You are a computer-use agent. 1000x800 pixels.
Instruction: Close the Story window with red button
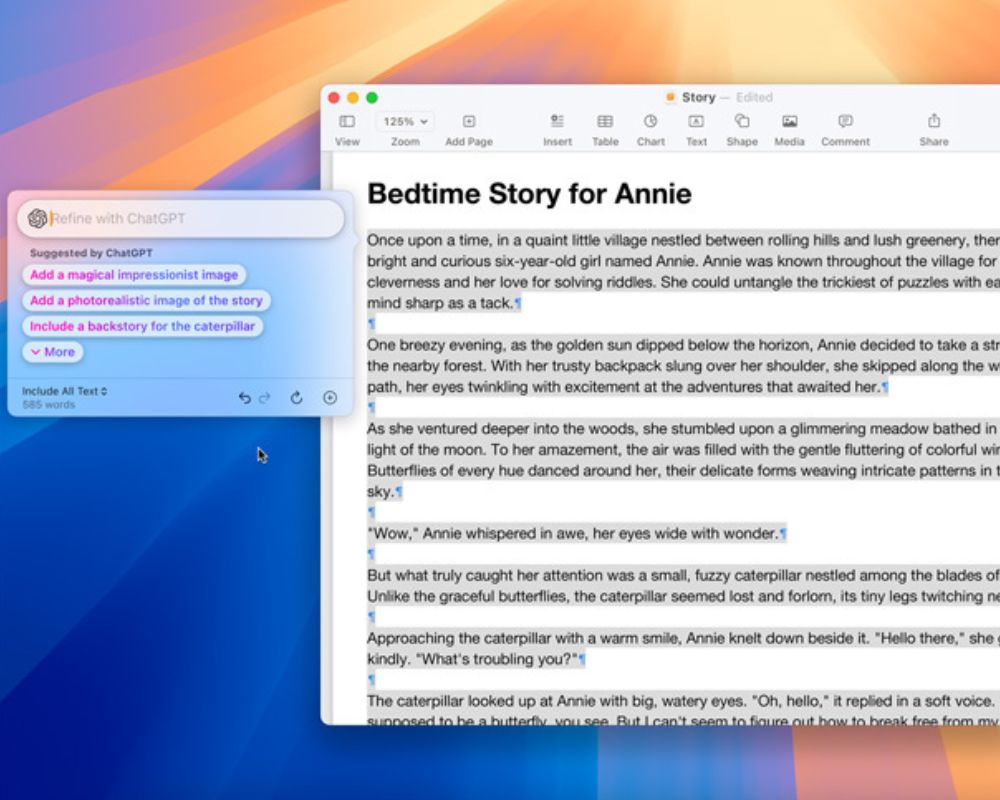pyautogui.click(x=334, y=98)
